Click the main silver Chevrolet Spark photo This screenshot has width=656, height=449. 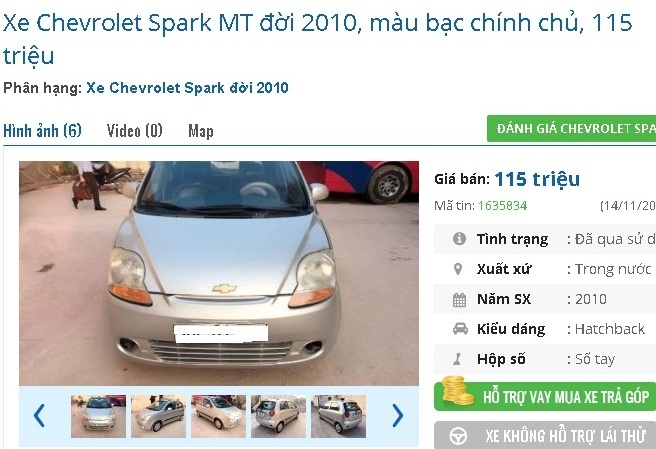[x=219, y=273]
